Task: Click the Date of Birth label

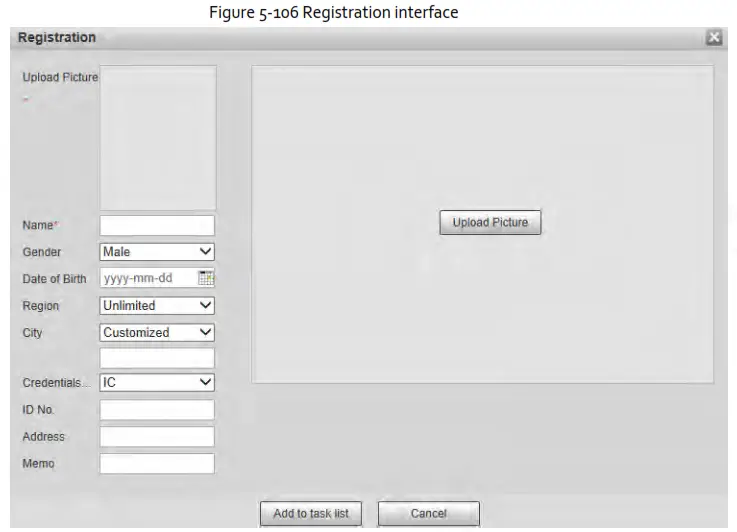Action: point(55,279)
